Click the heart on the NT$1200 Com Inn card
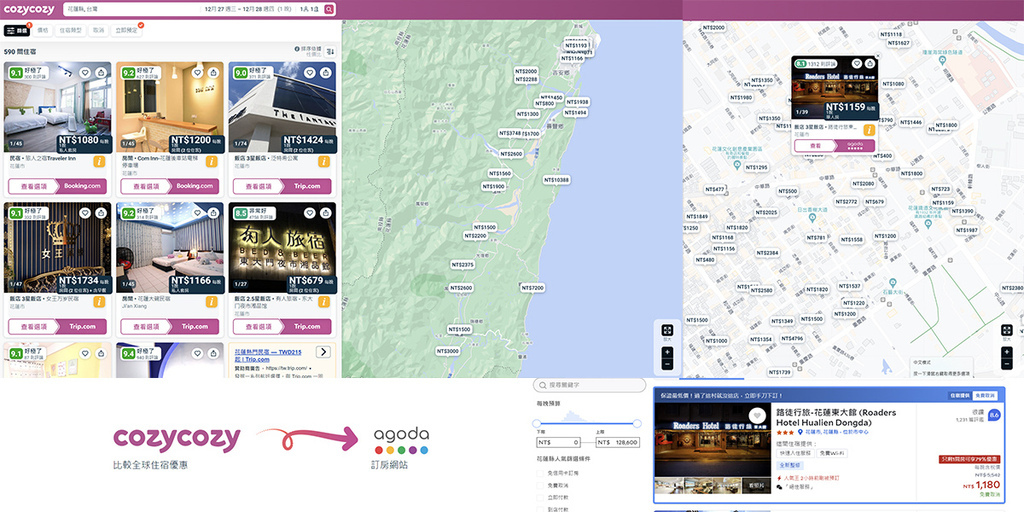The image size is (1024, 512). (x=197, y=72)
